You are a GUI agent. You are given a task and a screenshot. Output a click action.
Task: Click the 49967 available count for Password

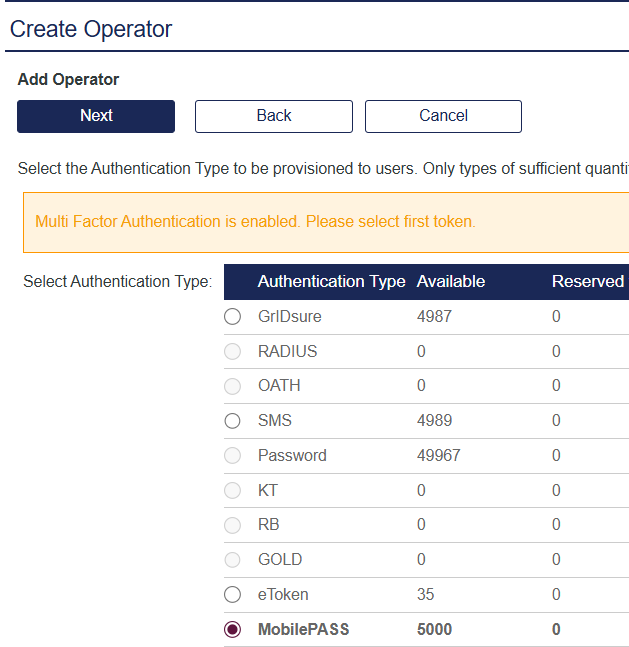coord(438,456)
